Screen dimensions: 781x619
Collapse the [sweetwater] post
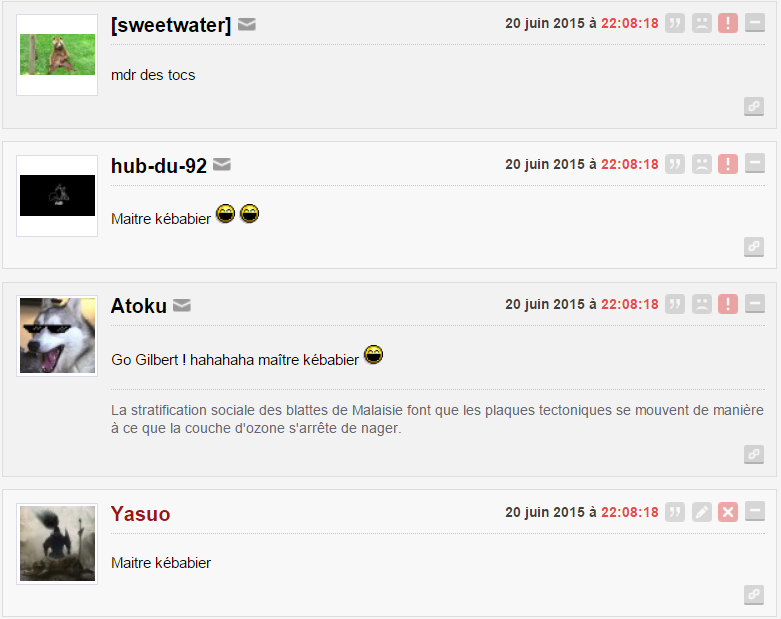pyautogui.click(x=755, y=23)
